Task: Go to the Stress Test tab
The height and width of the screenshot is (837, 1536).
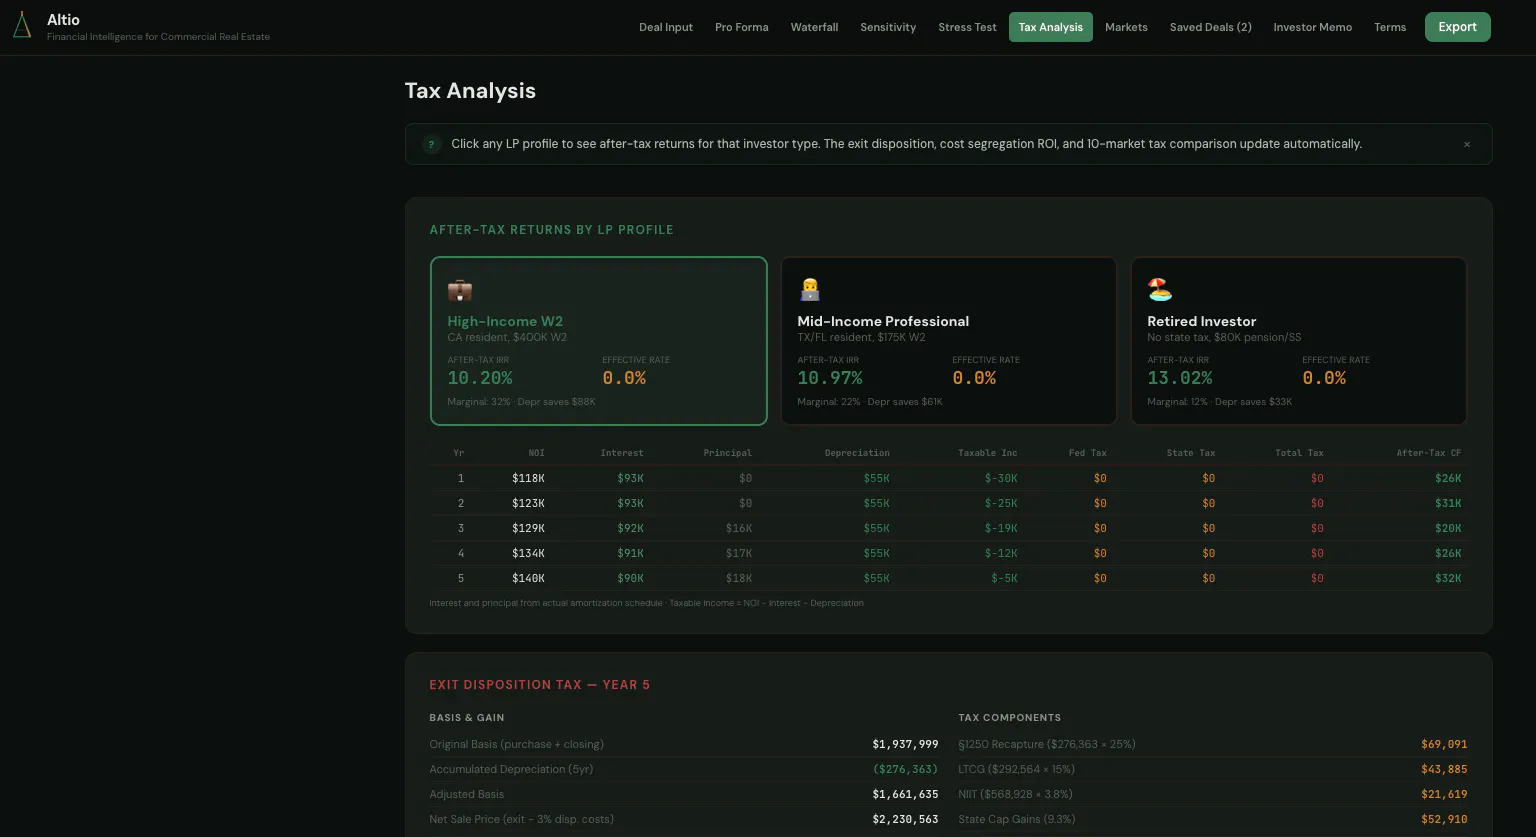Action: coord(967,27)
